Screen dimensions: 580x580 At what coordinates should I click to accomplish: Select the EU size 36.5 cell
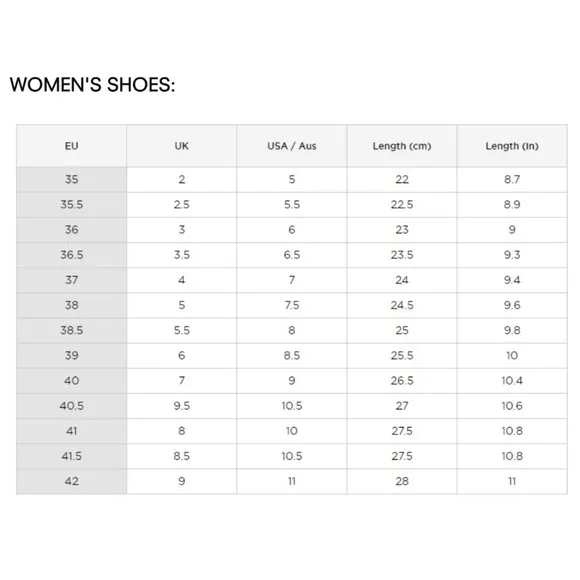tap(71, 255)
